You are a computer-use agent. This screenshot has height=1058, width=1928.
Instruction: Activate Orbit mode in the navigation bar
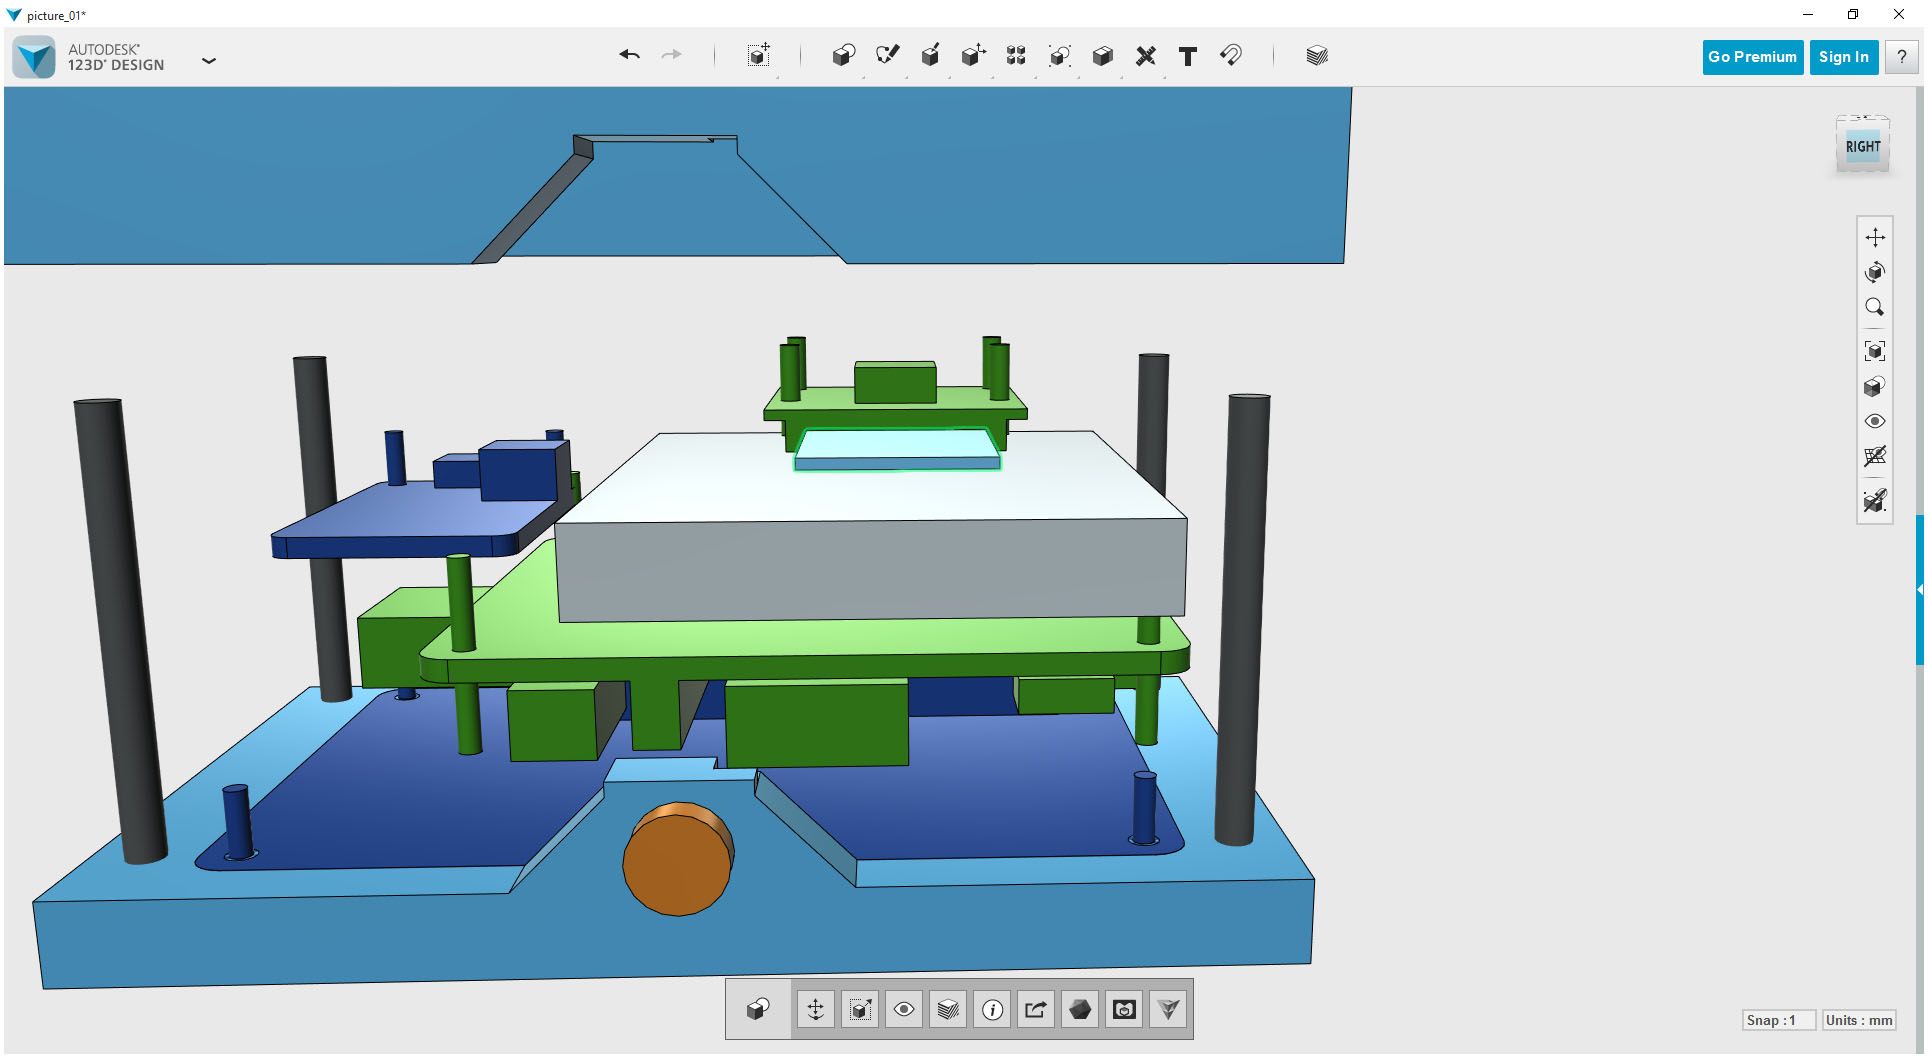coord(1876,272)
